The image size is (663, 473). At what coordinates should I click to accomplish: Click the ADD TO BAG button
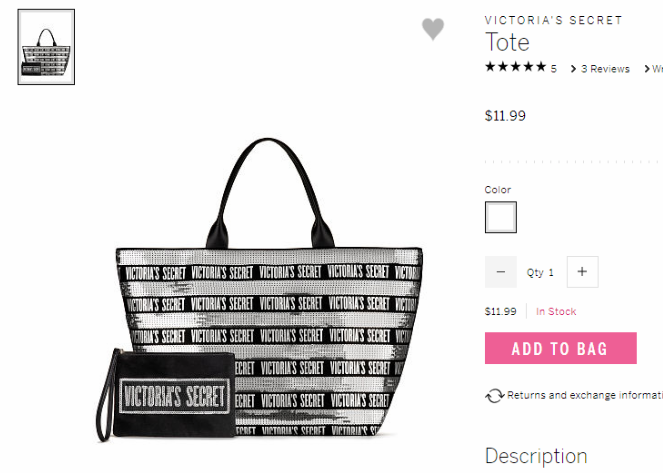(561, 348)
